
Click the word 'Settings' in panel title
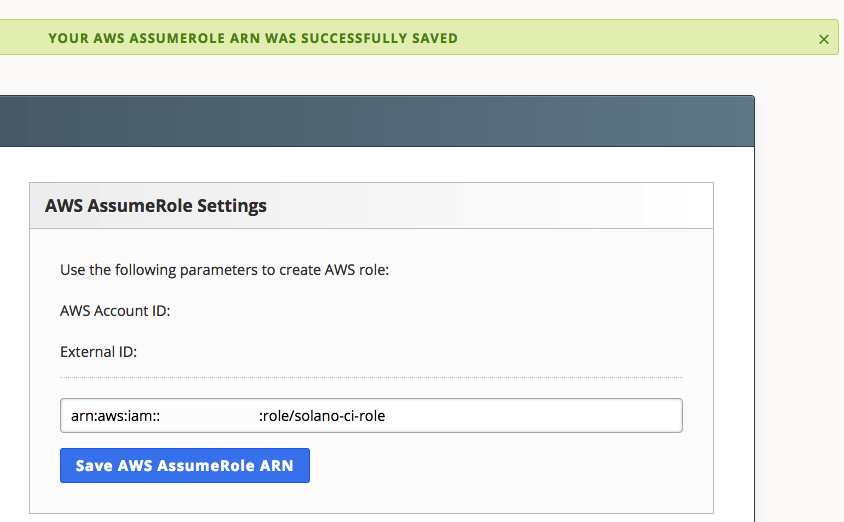point(231,206)
